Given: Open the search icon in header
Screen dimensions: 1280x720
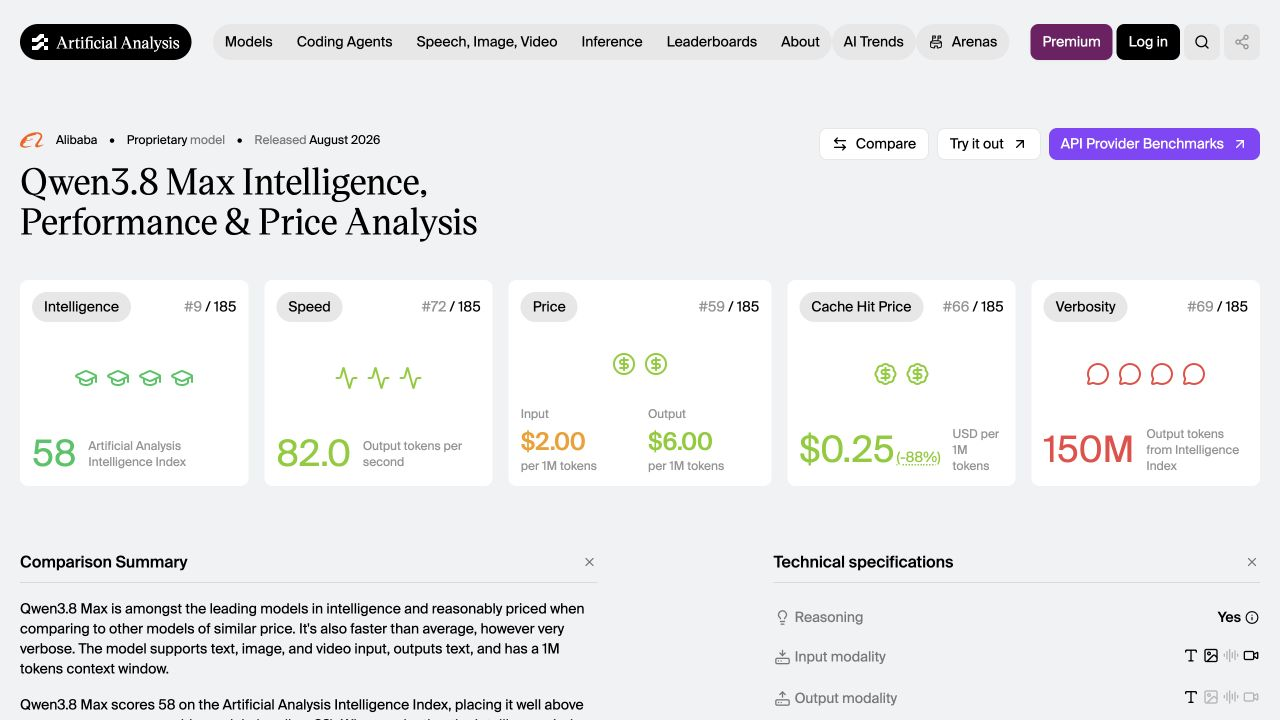Looking at the screenshot, I should coord(1202,42).
